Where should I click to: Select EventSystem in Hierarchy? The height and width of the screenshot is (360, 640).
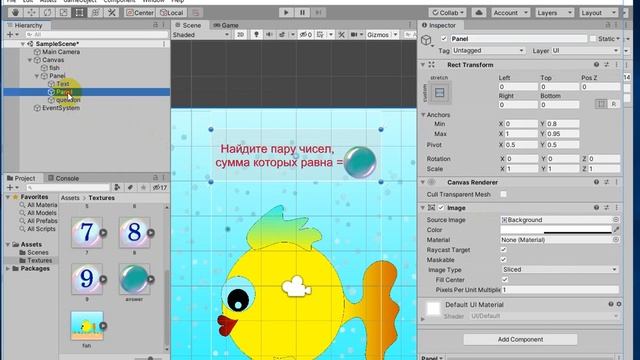61,108
